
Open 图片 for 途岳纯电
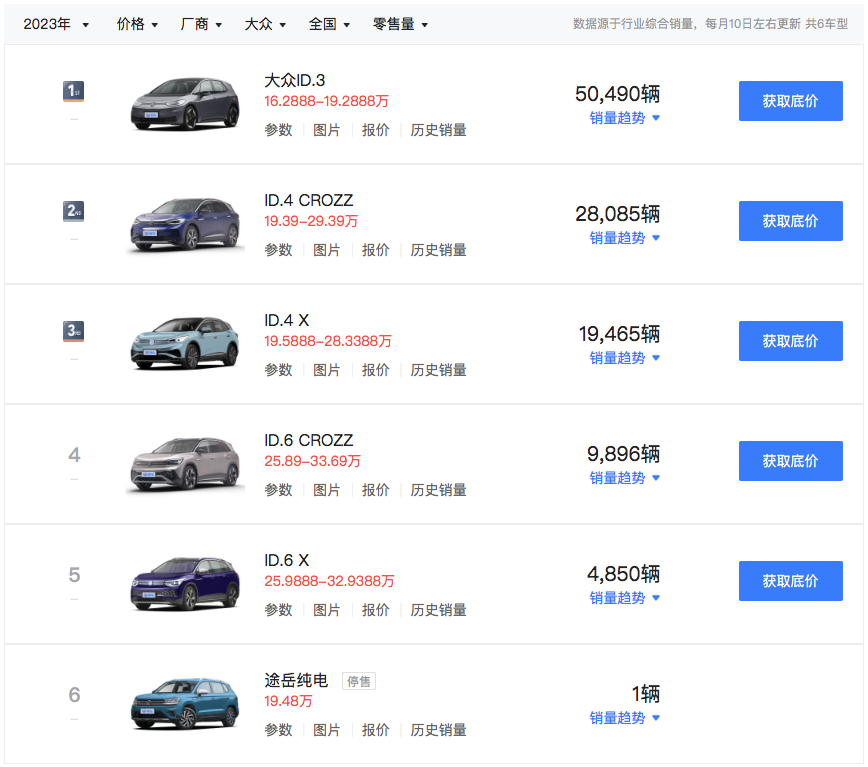pos(327,730)
